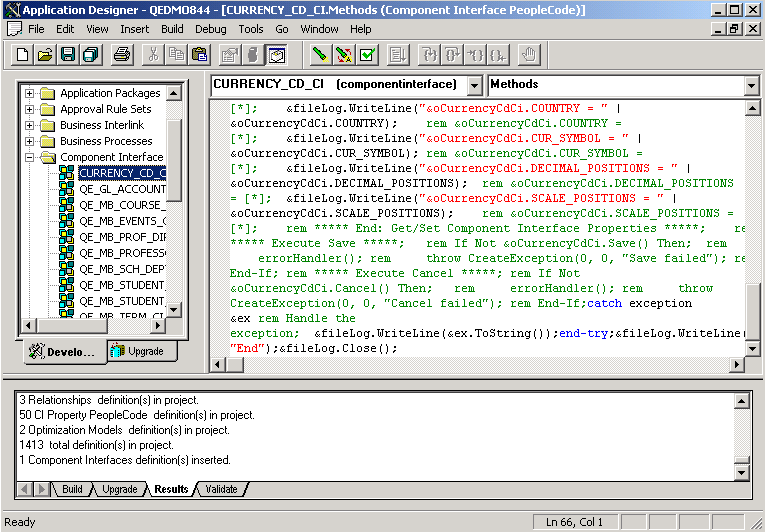The height and width of the screenshot is (532, 765).
Task: Click the code editor scroll-right arrow
Action: click(737, 364)
